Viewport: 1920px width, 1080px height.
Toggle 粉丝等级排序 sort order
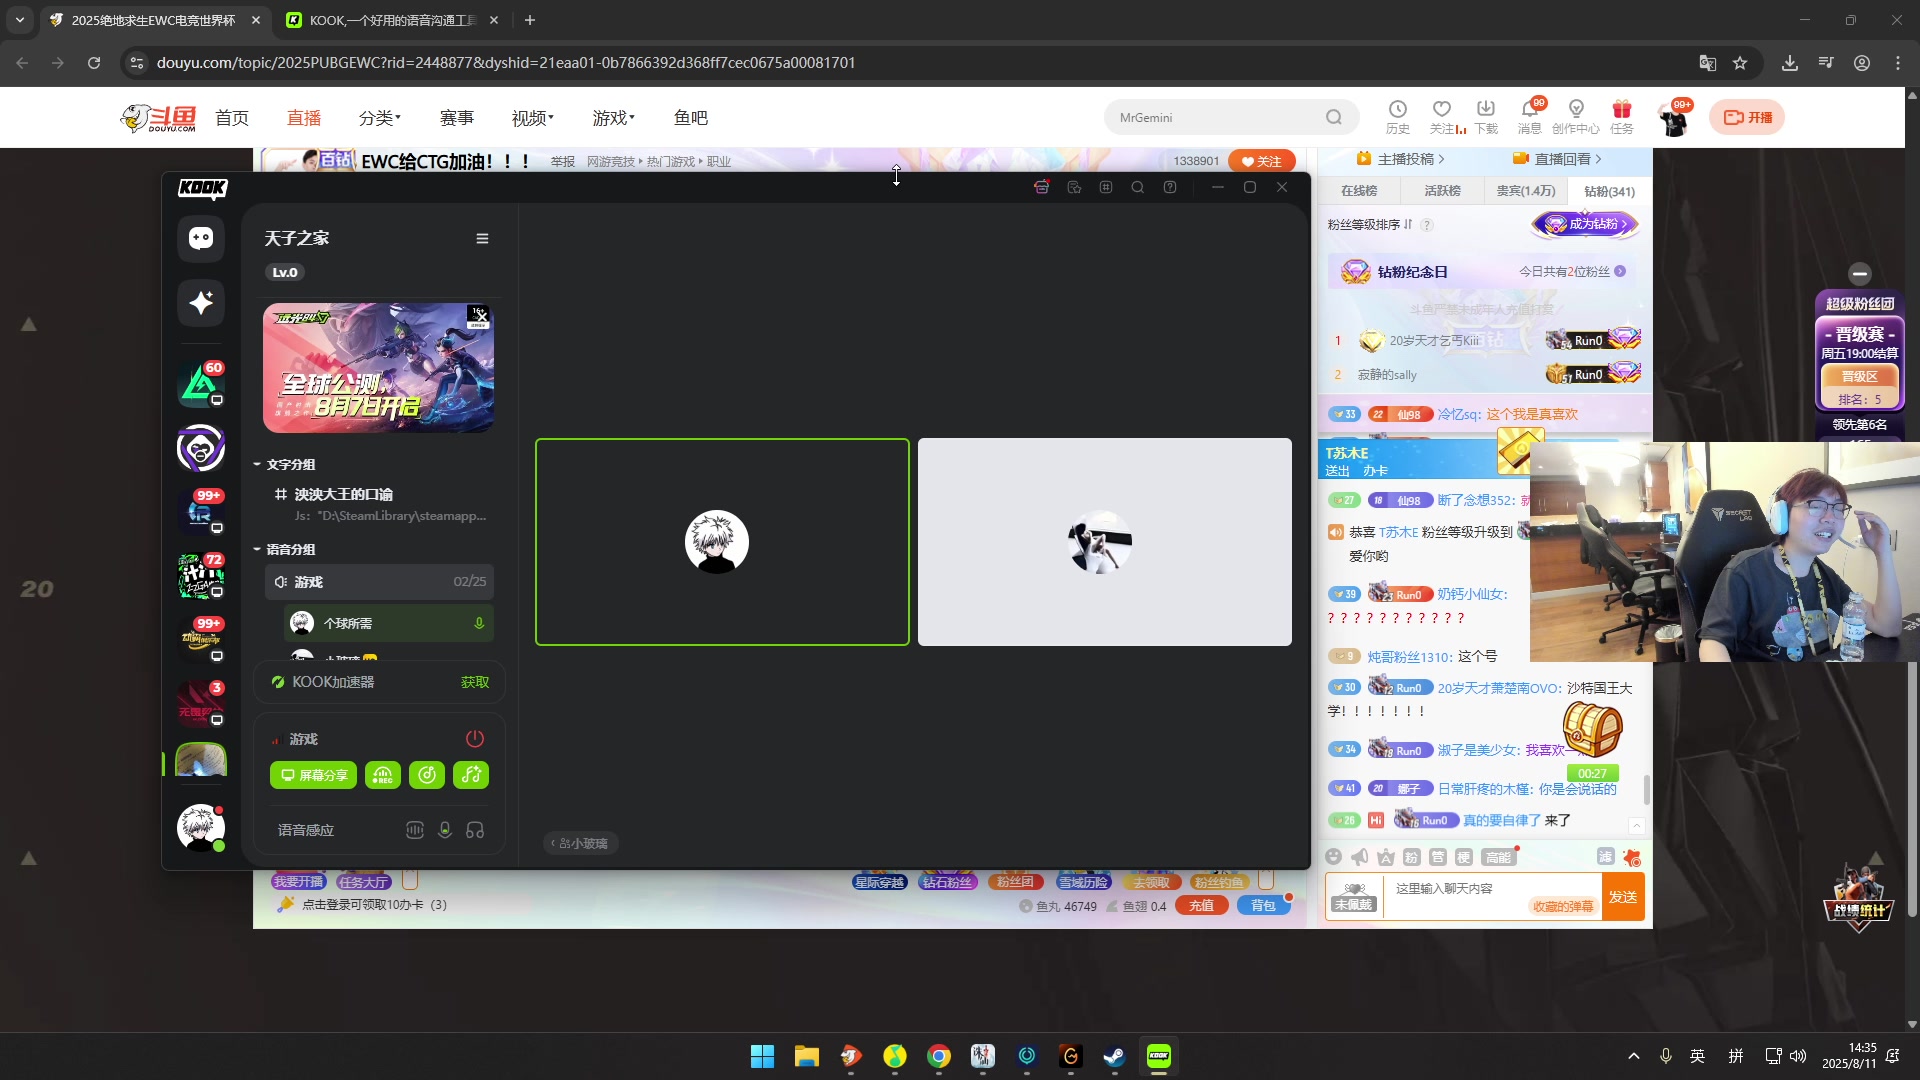coord(1370,224)
